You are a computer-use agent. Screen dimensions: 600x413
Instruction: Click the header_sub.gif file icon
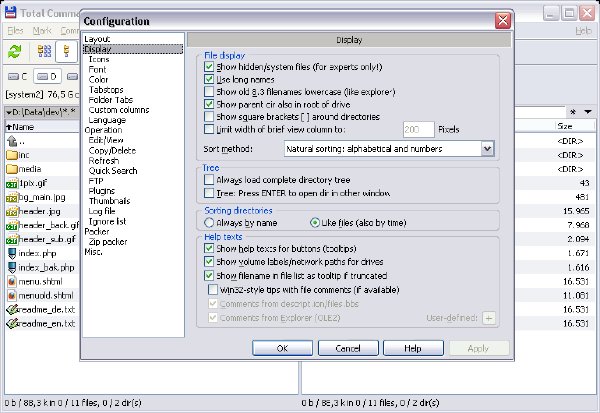click(x=12, y=240)
